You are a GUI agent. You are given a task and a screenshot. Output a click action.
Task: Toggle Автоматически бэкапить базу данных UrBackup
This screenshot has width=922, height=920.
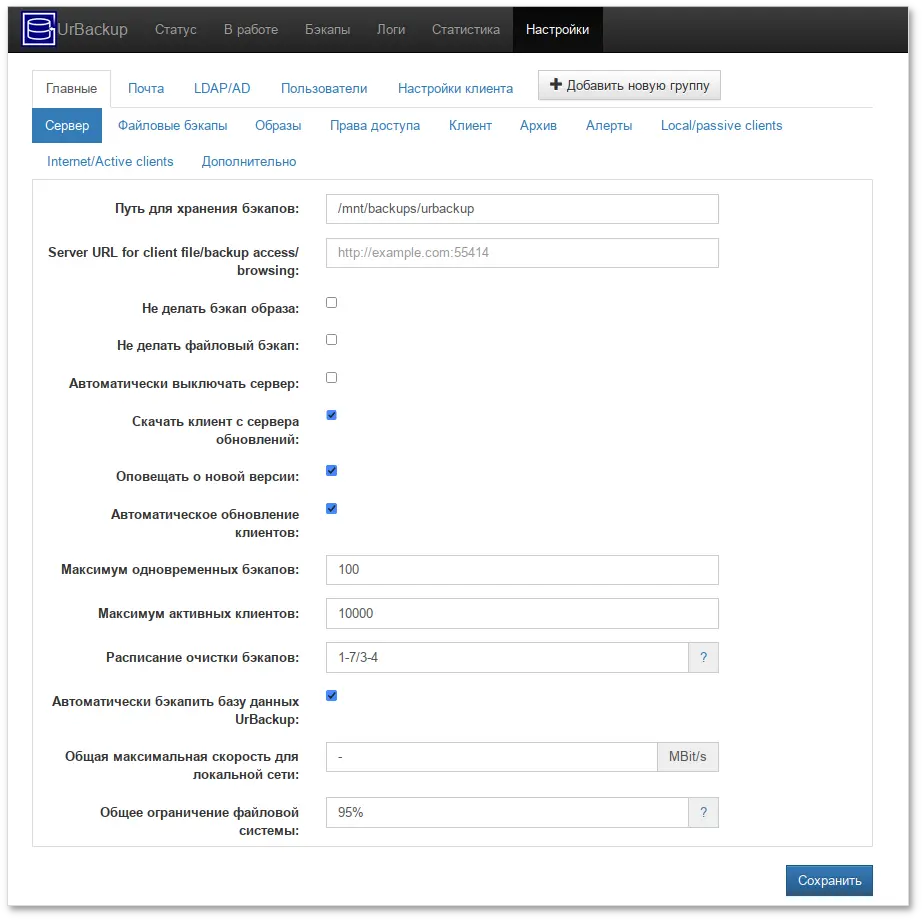click(331, 695)
